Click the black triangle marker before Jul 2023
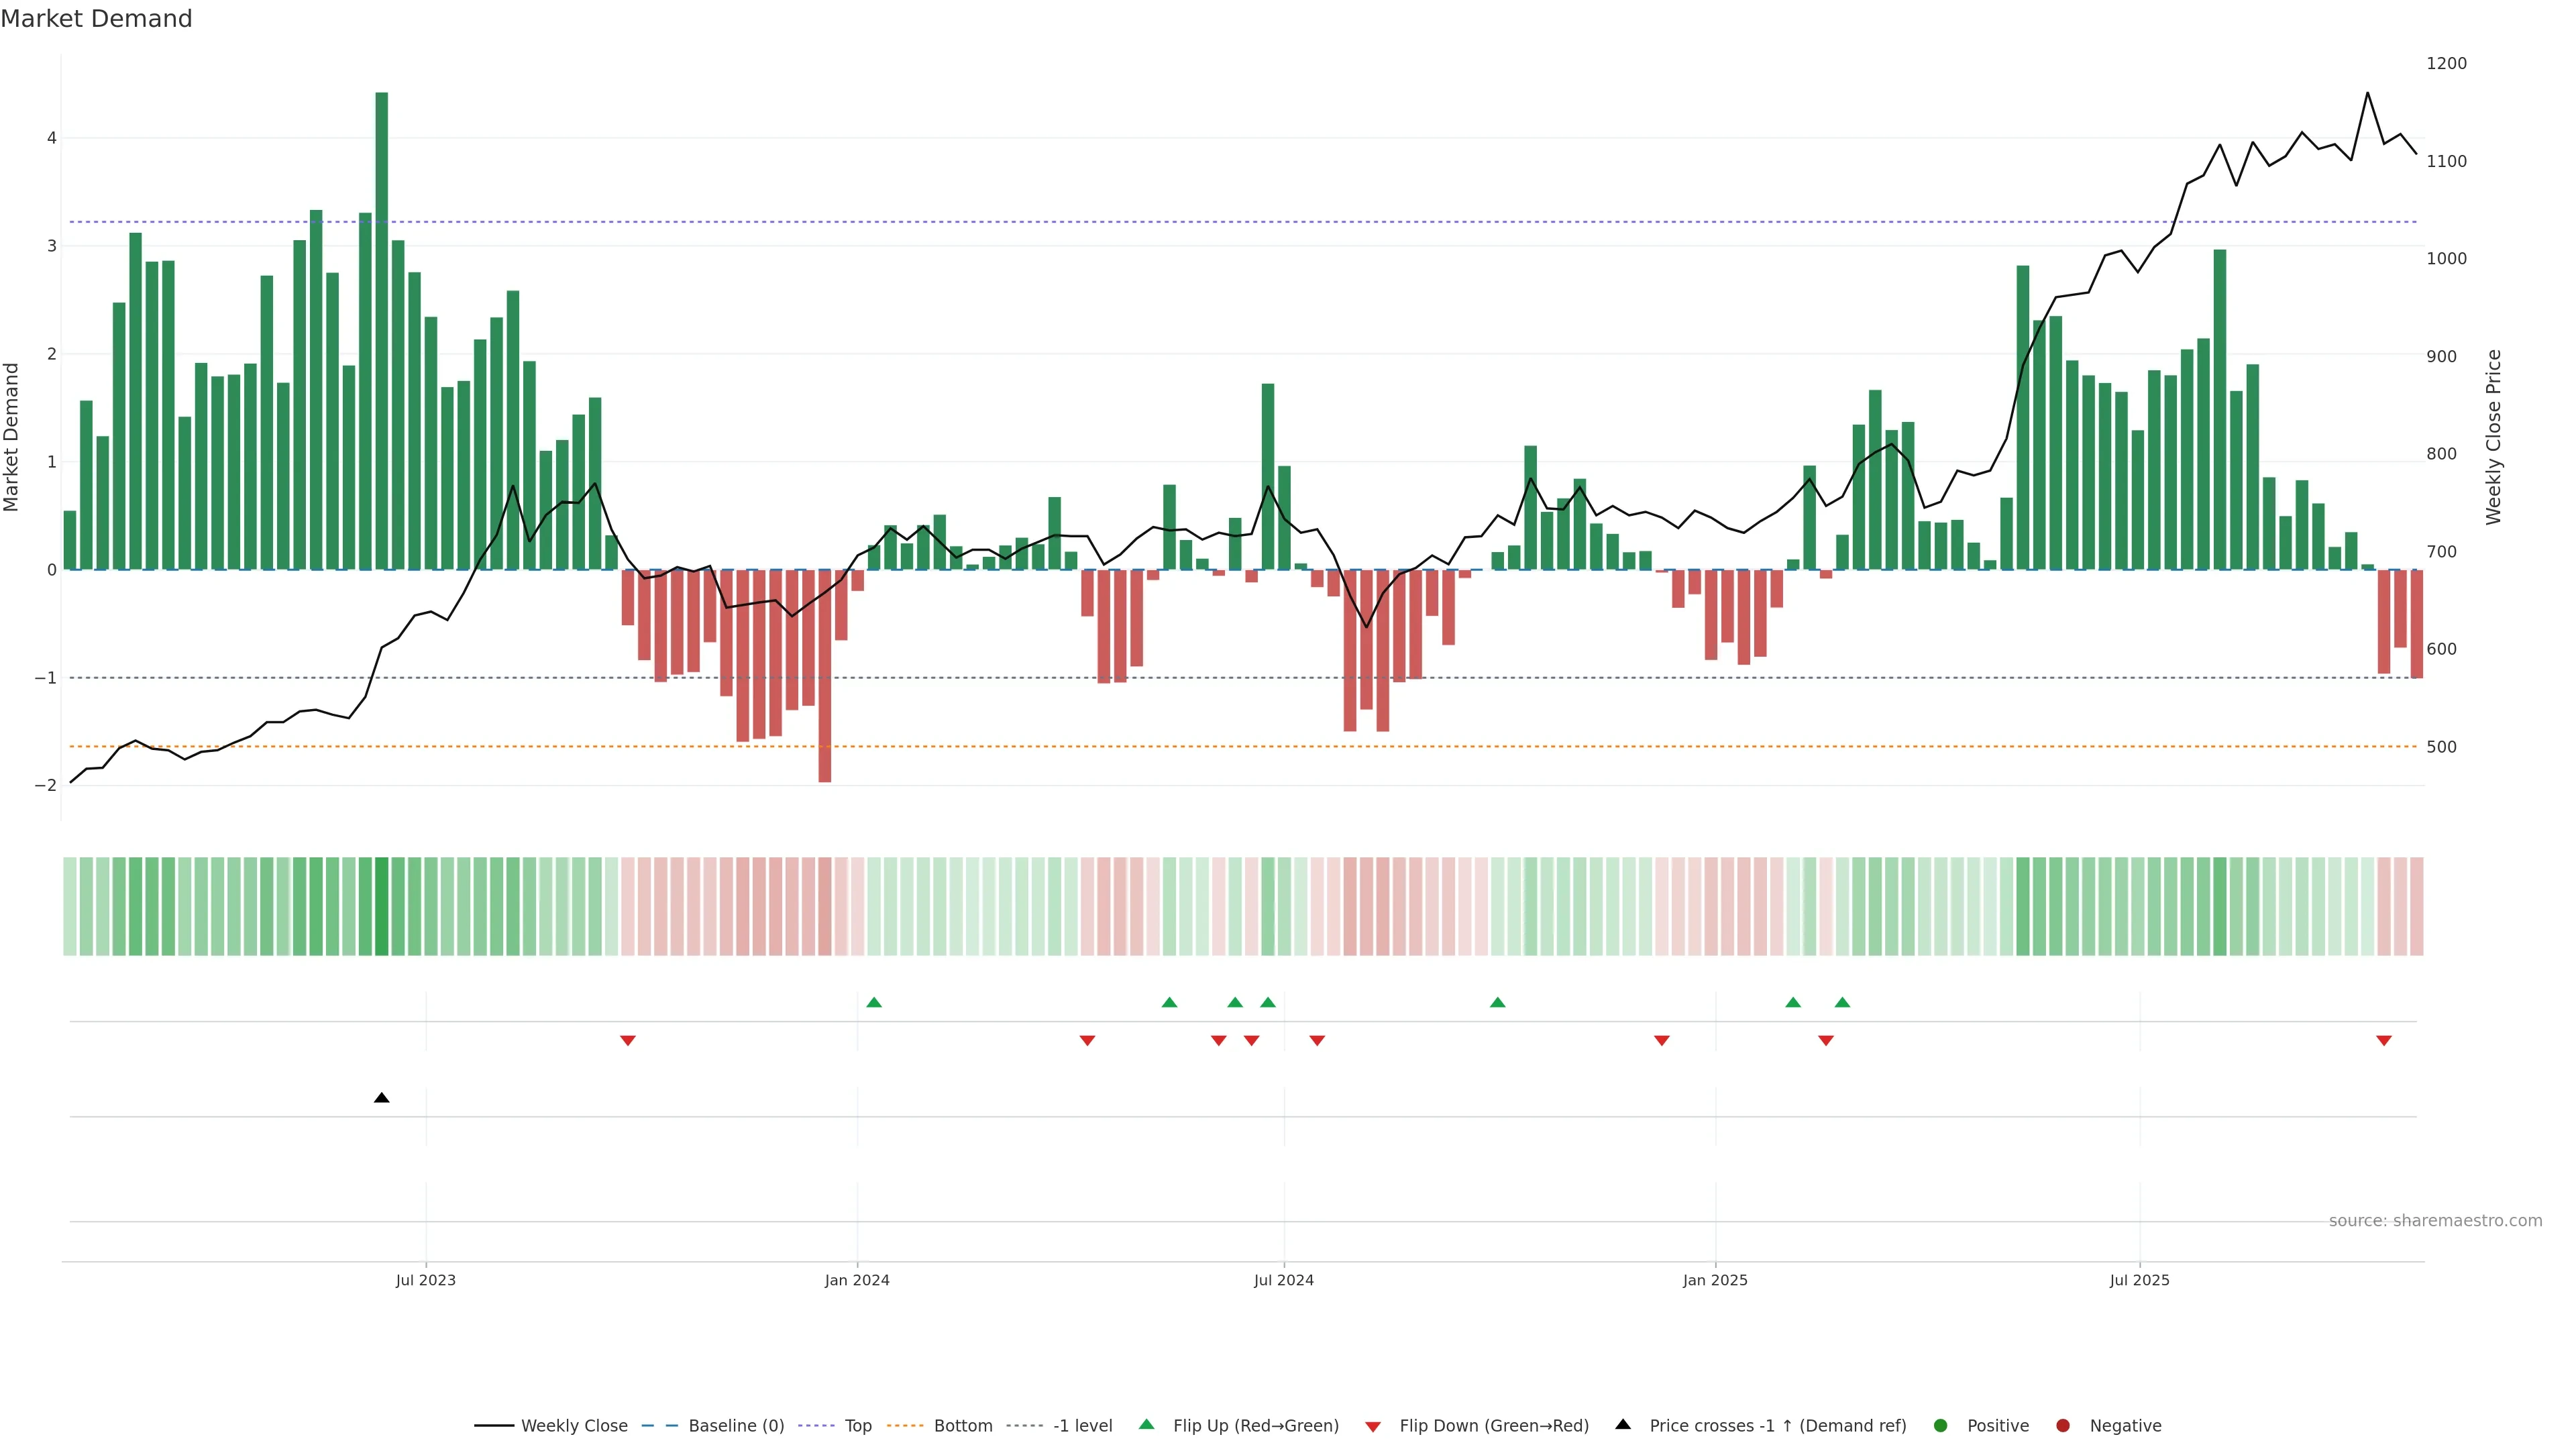 381,1098
